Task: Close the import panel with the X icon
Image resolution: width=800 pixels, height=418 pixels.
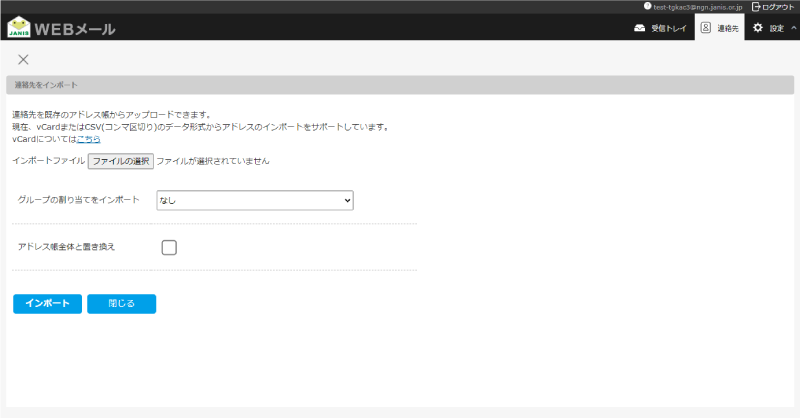Action: pyautogui.click(x=23, y=60)
